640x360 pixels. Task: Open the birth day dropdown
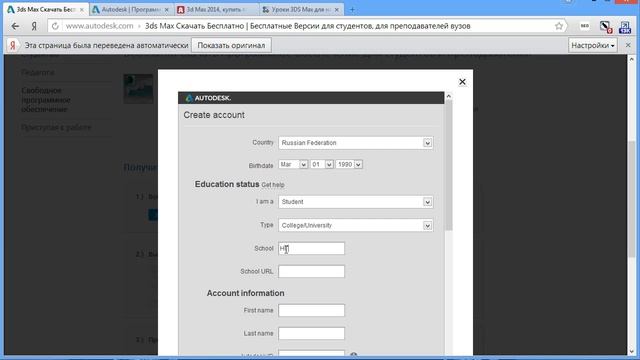(x=322, y=164)
